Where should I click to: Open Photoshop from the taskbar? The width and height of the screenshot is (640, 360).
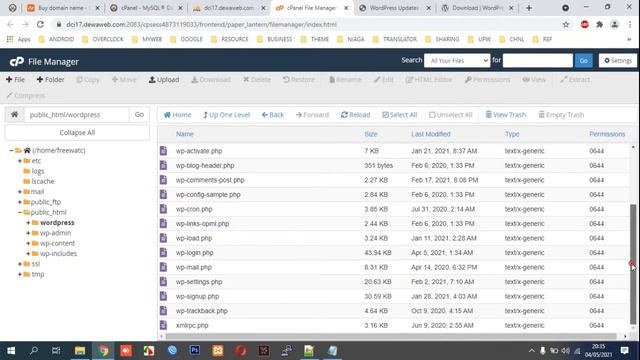click(195, 350)
